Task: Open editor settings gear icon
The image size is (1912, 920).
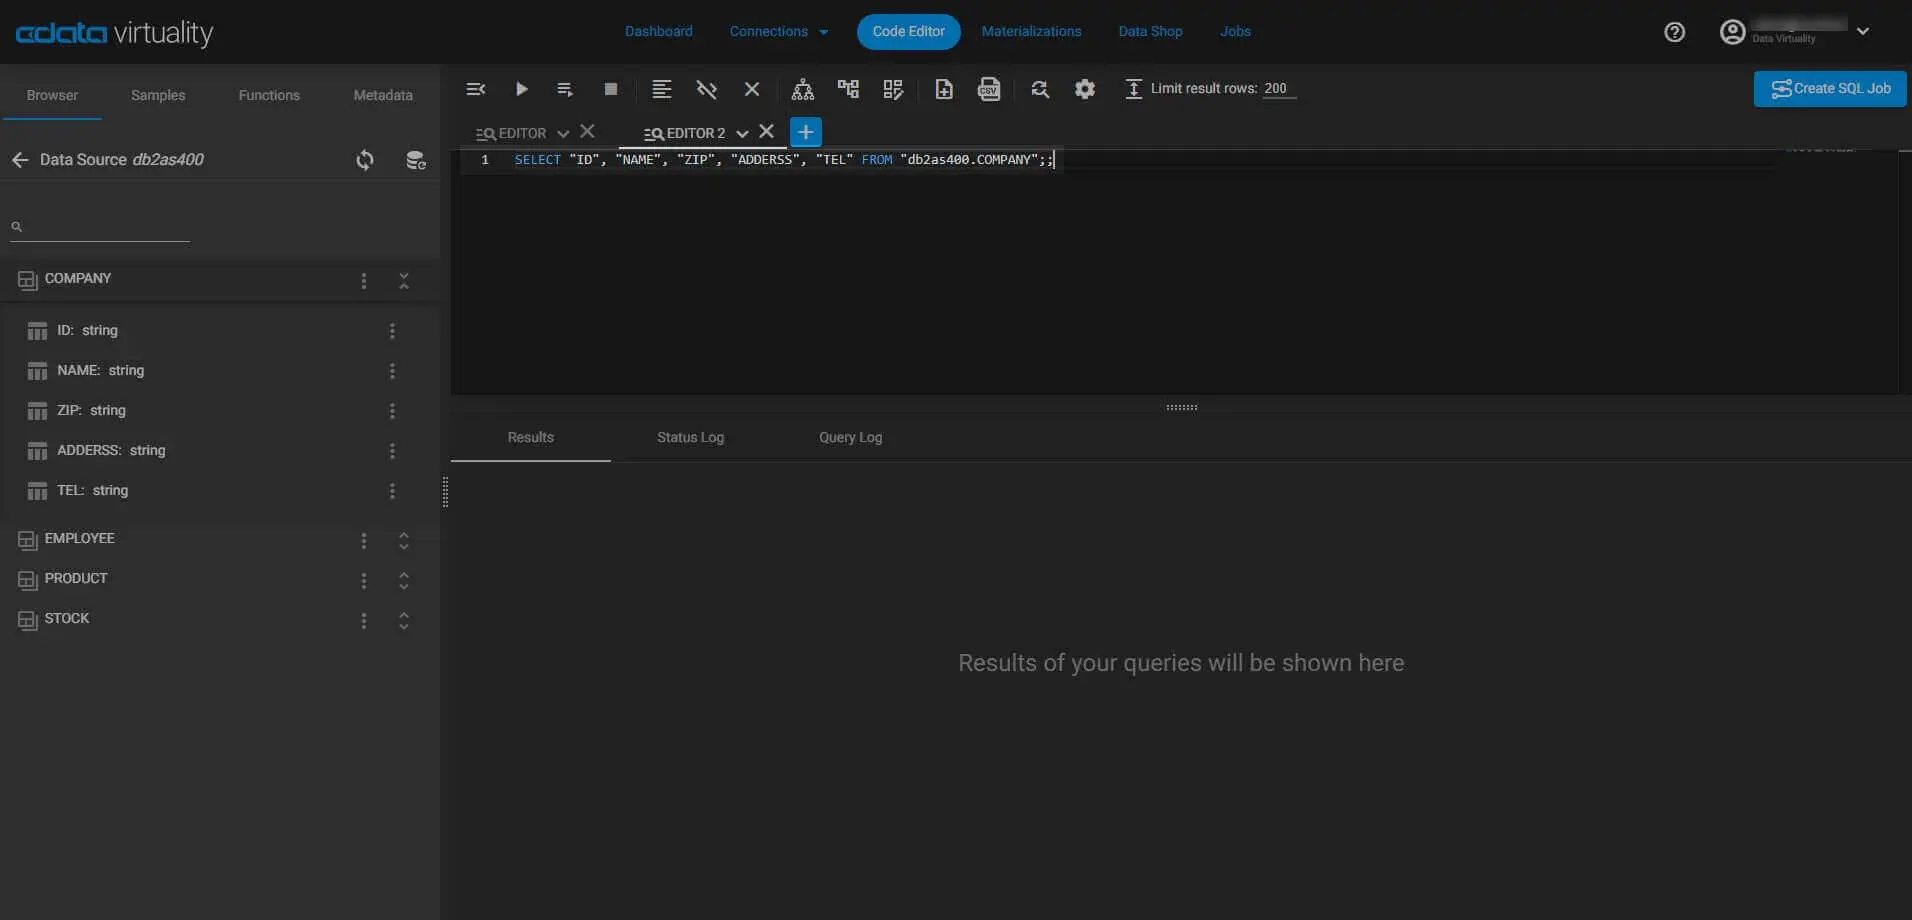Action: tap(1084, 89)
